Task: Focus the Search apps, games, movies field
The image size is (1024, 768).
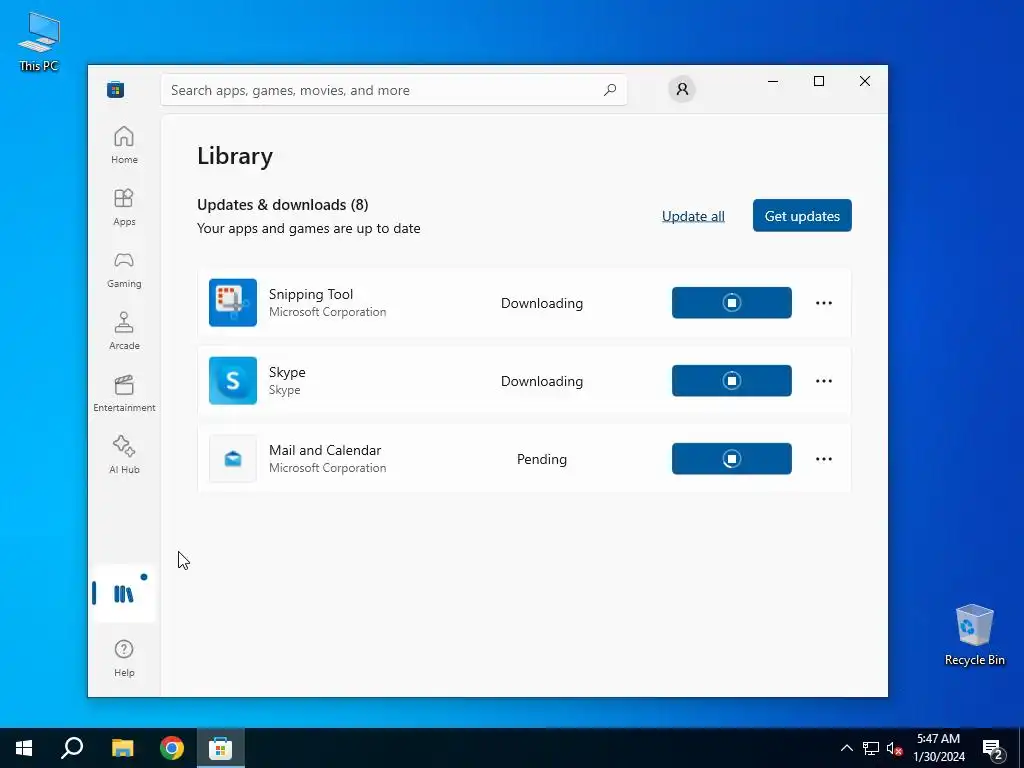Action: 394,90
